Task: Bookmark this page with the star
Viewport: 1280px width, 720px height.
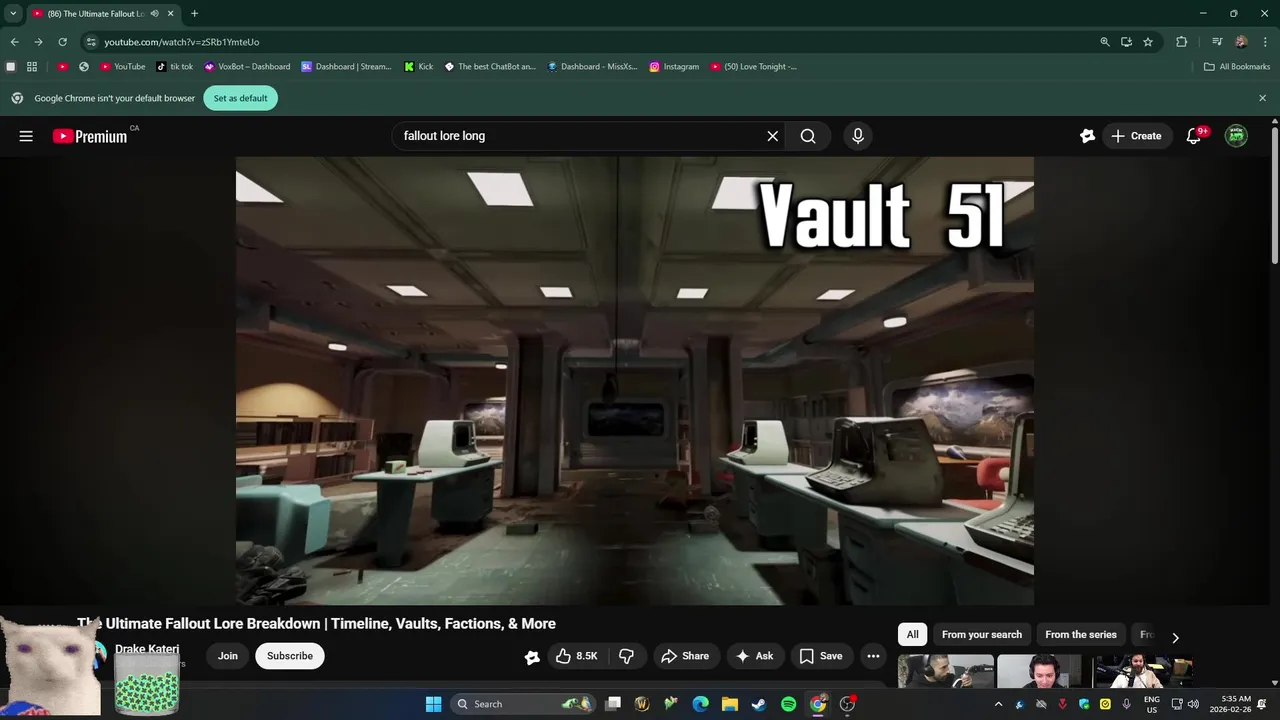Action: click(x=1148, y=42)
